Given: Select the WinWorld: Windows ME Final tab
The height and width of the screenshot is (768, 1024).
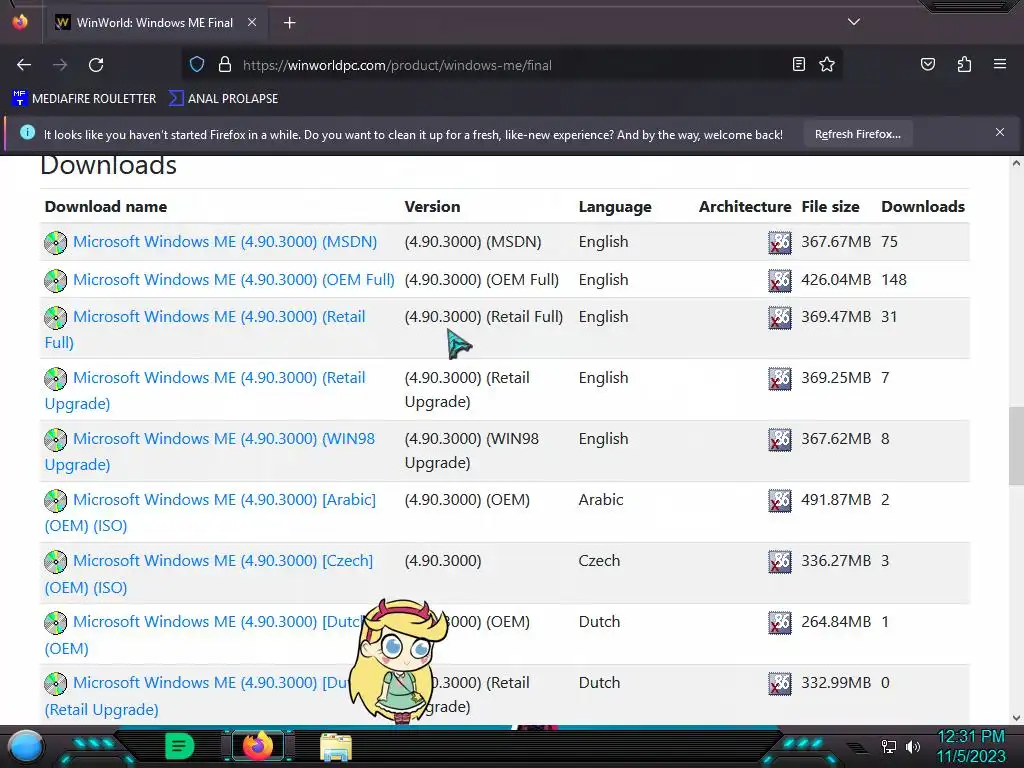Looking at the screenshot, I should (x=156, y=23).
